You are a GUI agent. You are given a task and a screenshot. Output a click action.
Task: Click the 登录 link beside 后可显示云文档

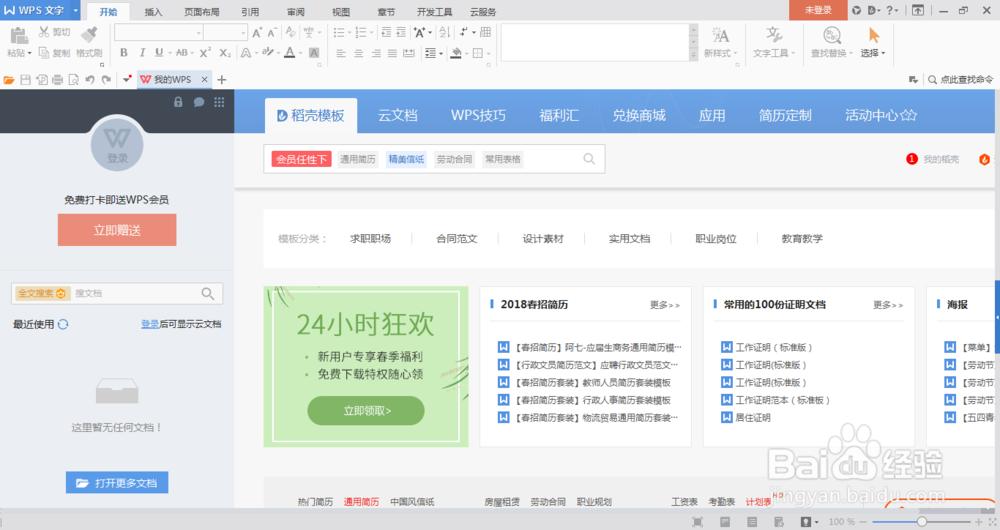click(150, 324)
